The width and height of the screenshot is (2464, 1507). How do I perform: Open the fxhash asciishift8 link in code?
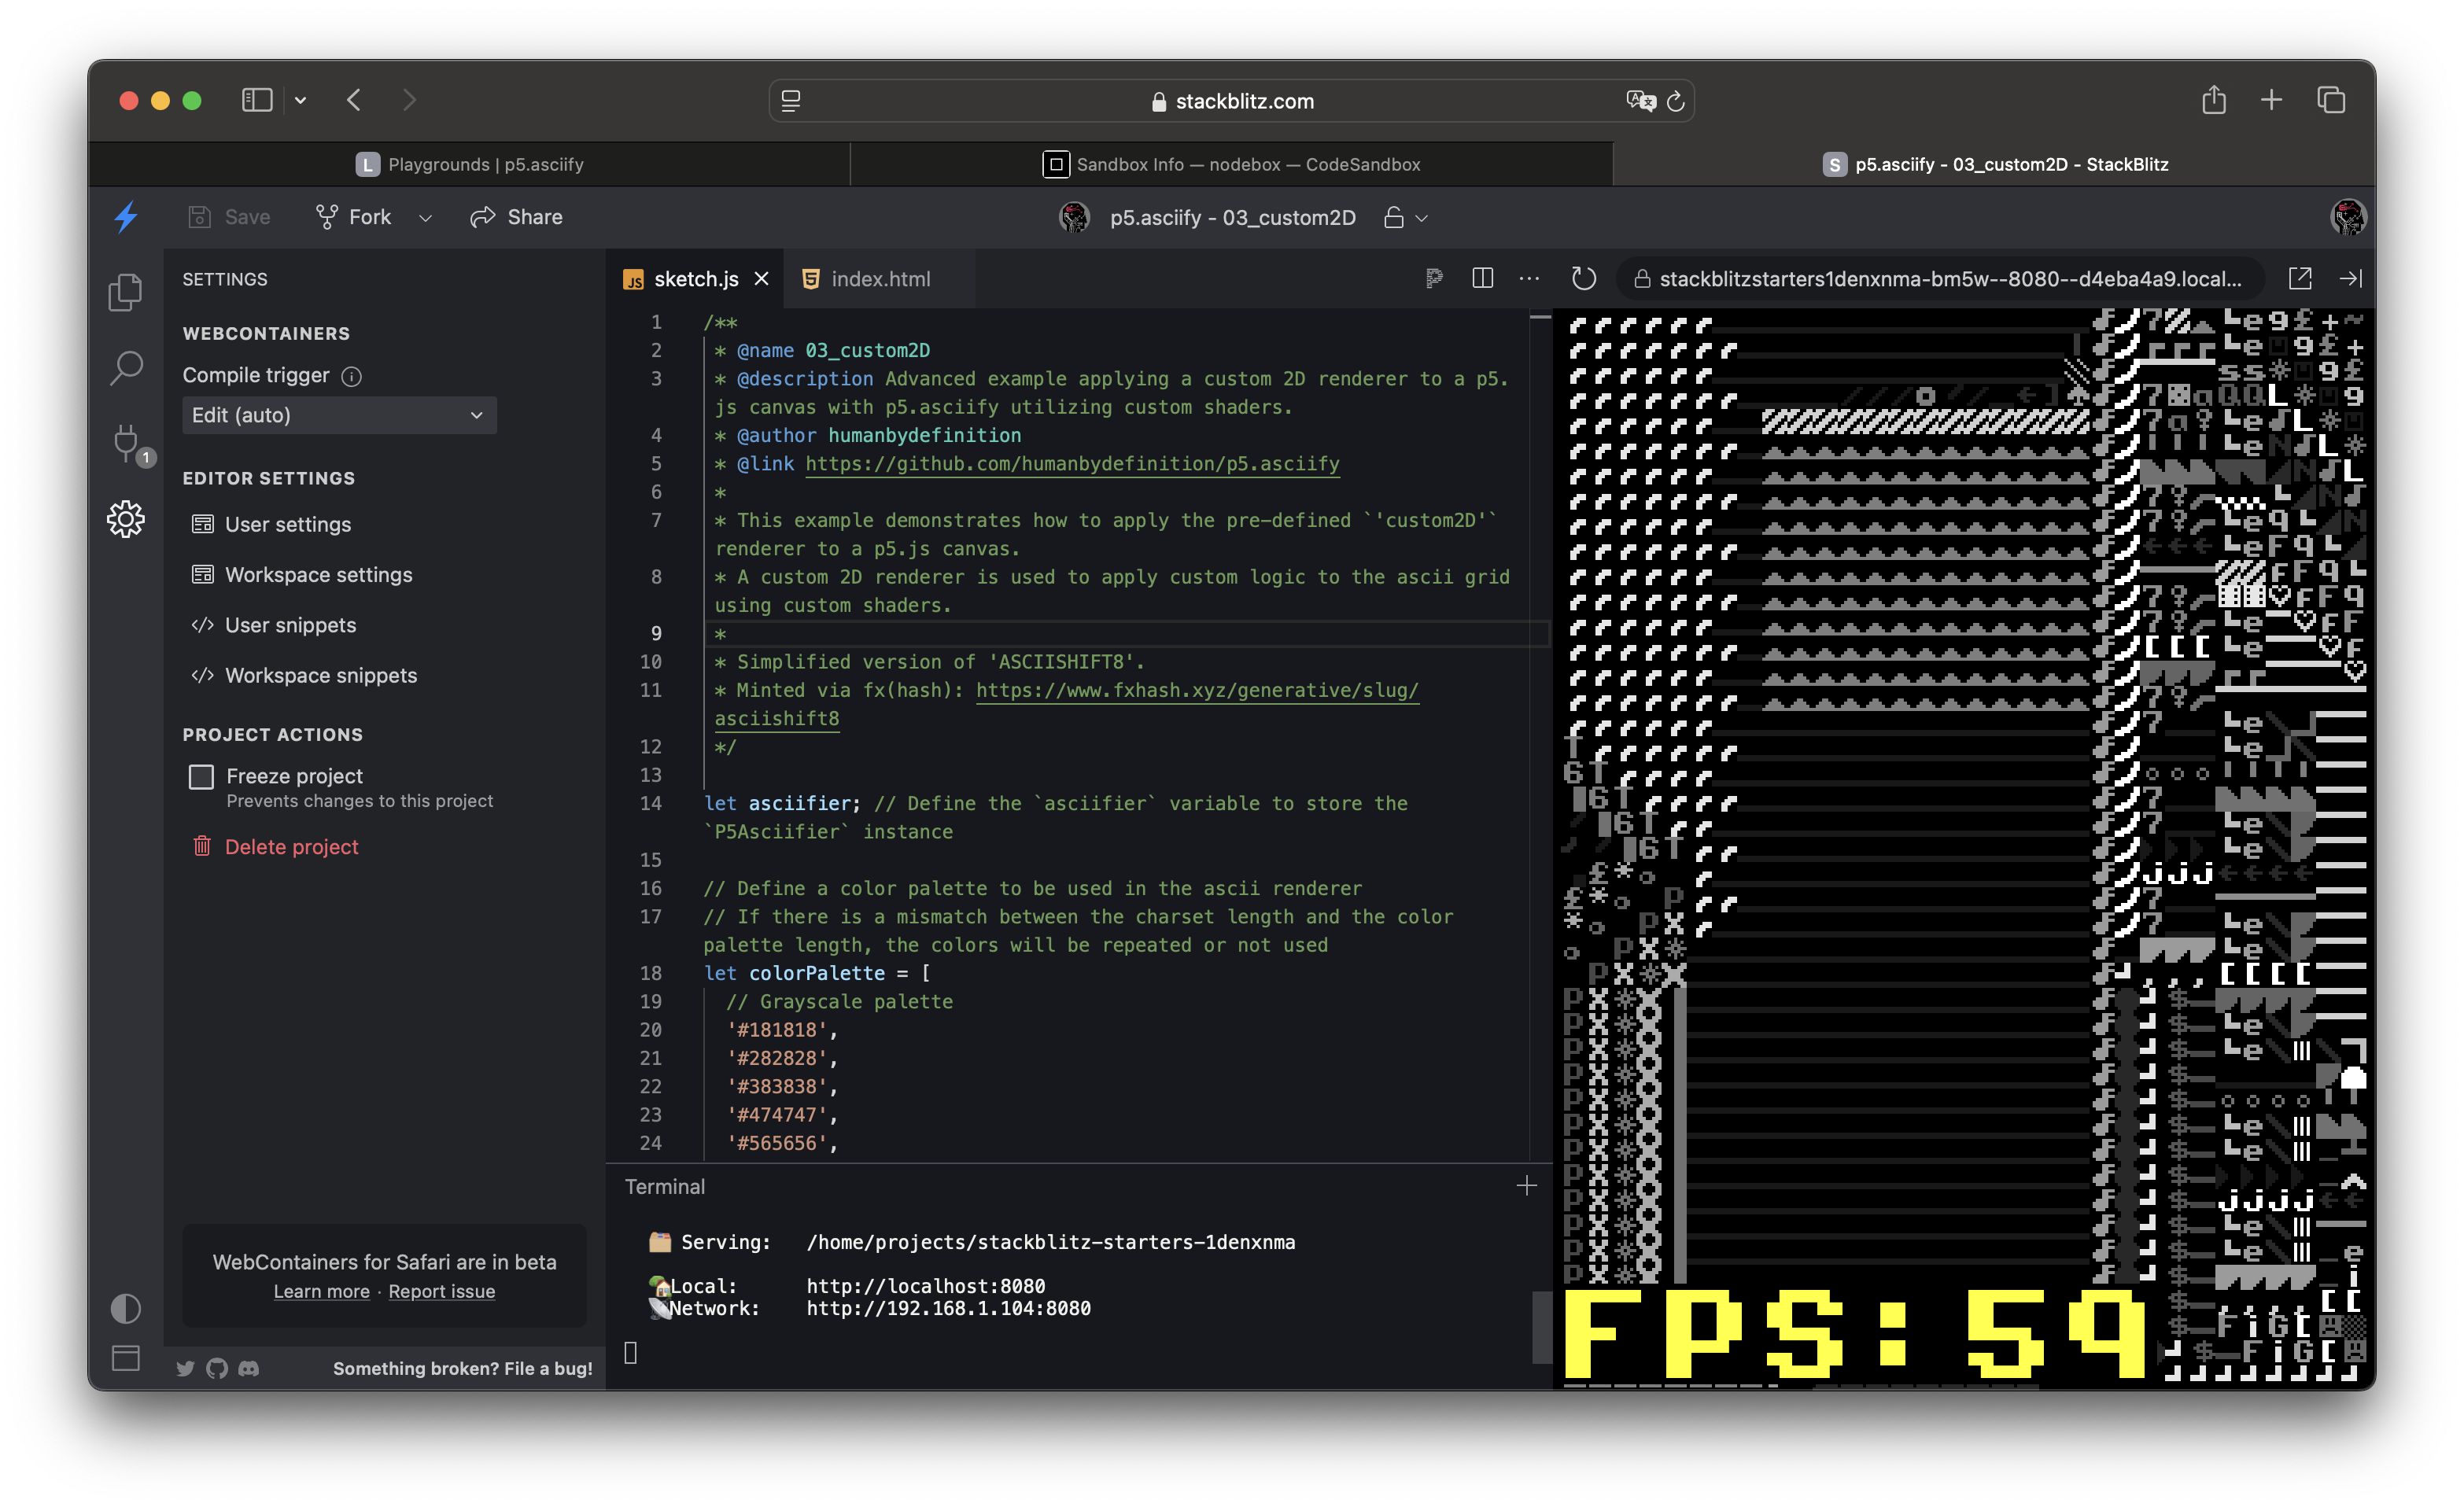pyautogui.click(x=1197, y=690)
